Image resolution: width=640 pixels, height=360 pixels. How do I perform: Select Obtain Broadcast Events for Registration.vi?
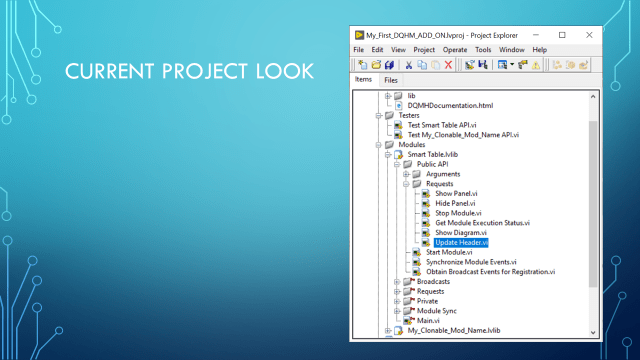tap(491, 272)
